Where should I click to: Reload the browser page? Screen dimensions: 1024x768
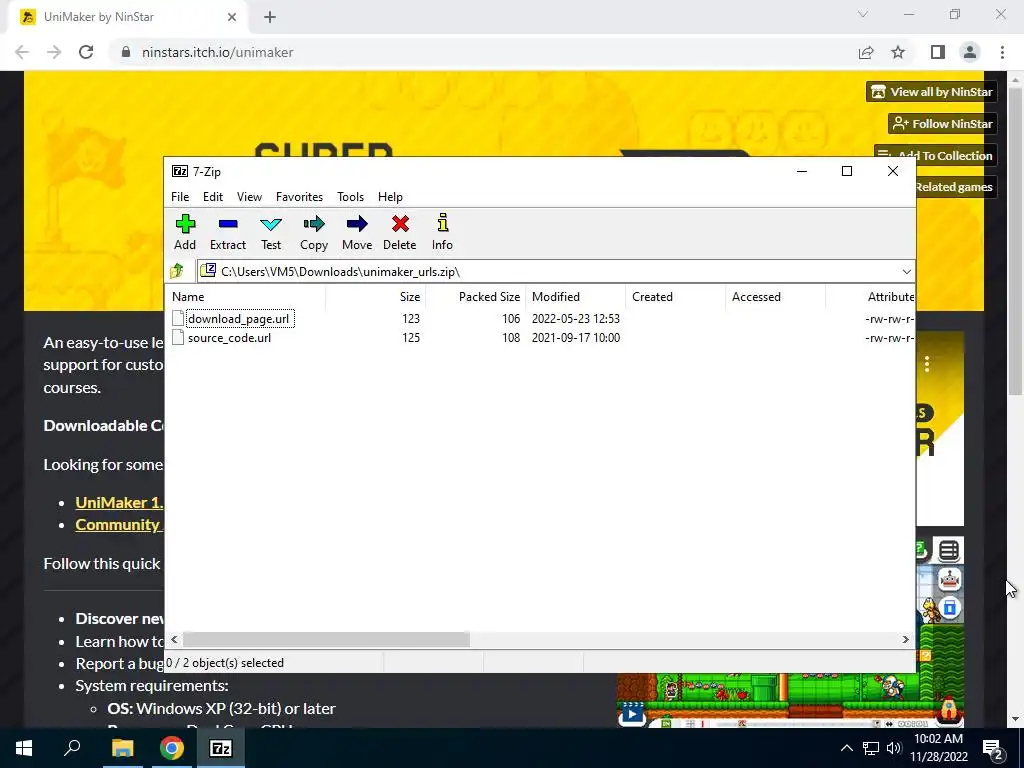[x=86, y=52]
